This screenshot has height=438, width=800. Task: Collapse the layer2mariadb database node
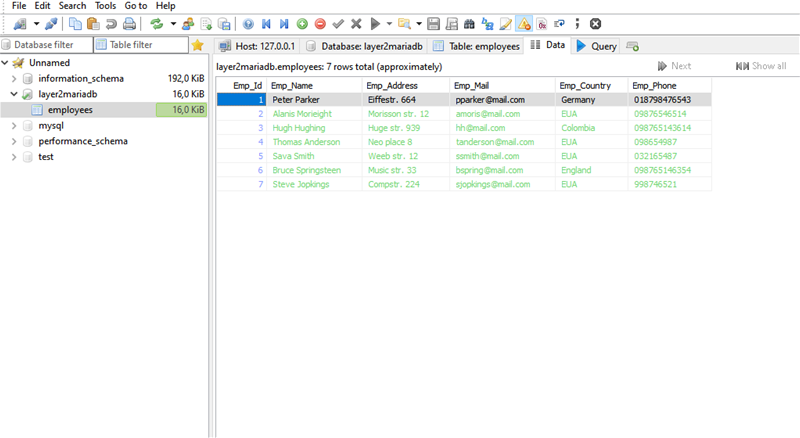click(14, 94)
